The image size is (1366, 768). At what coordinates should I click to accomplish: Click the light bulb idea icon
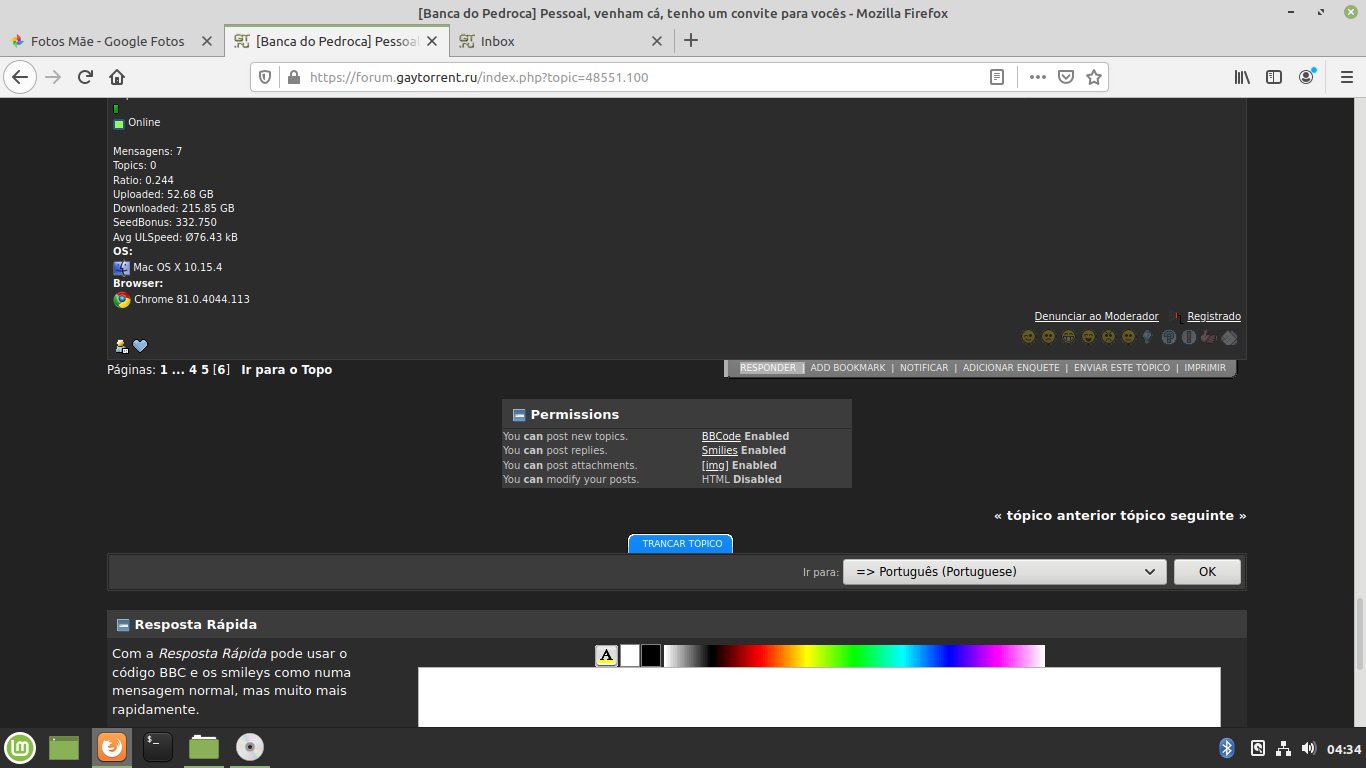pyautogui.click(x=1148, y=337)
